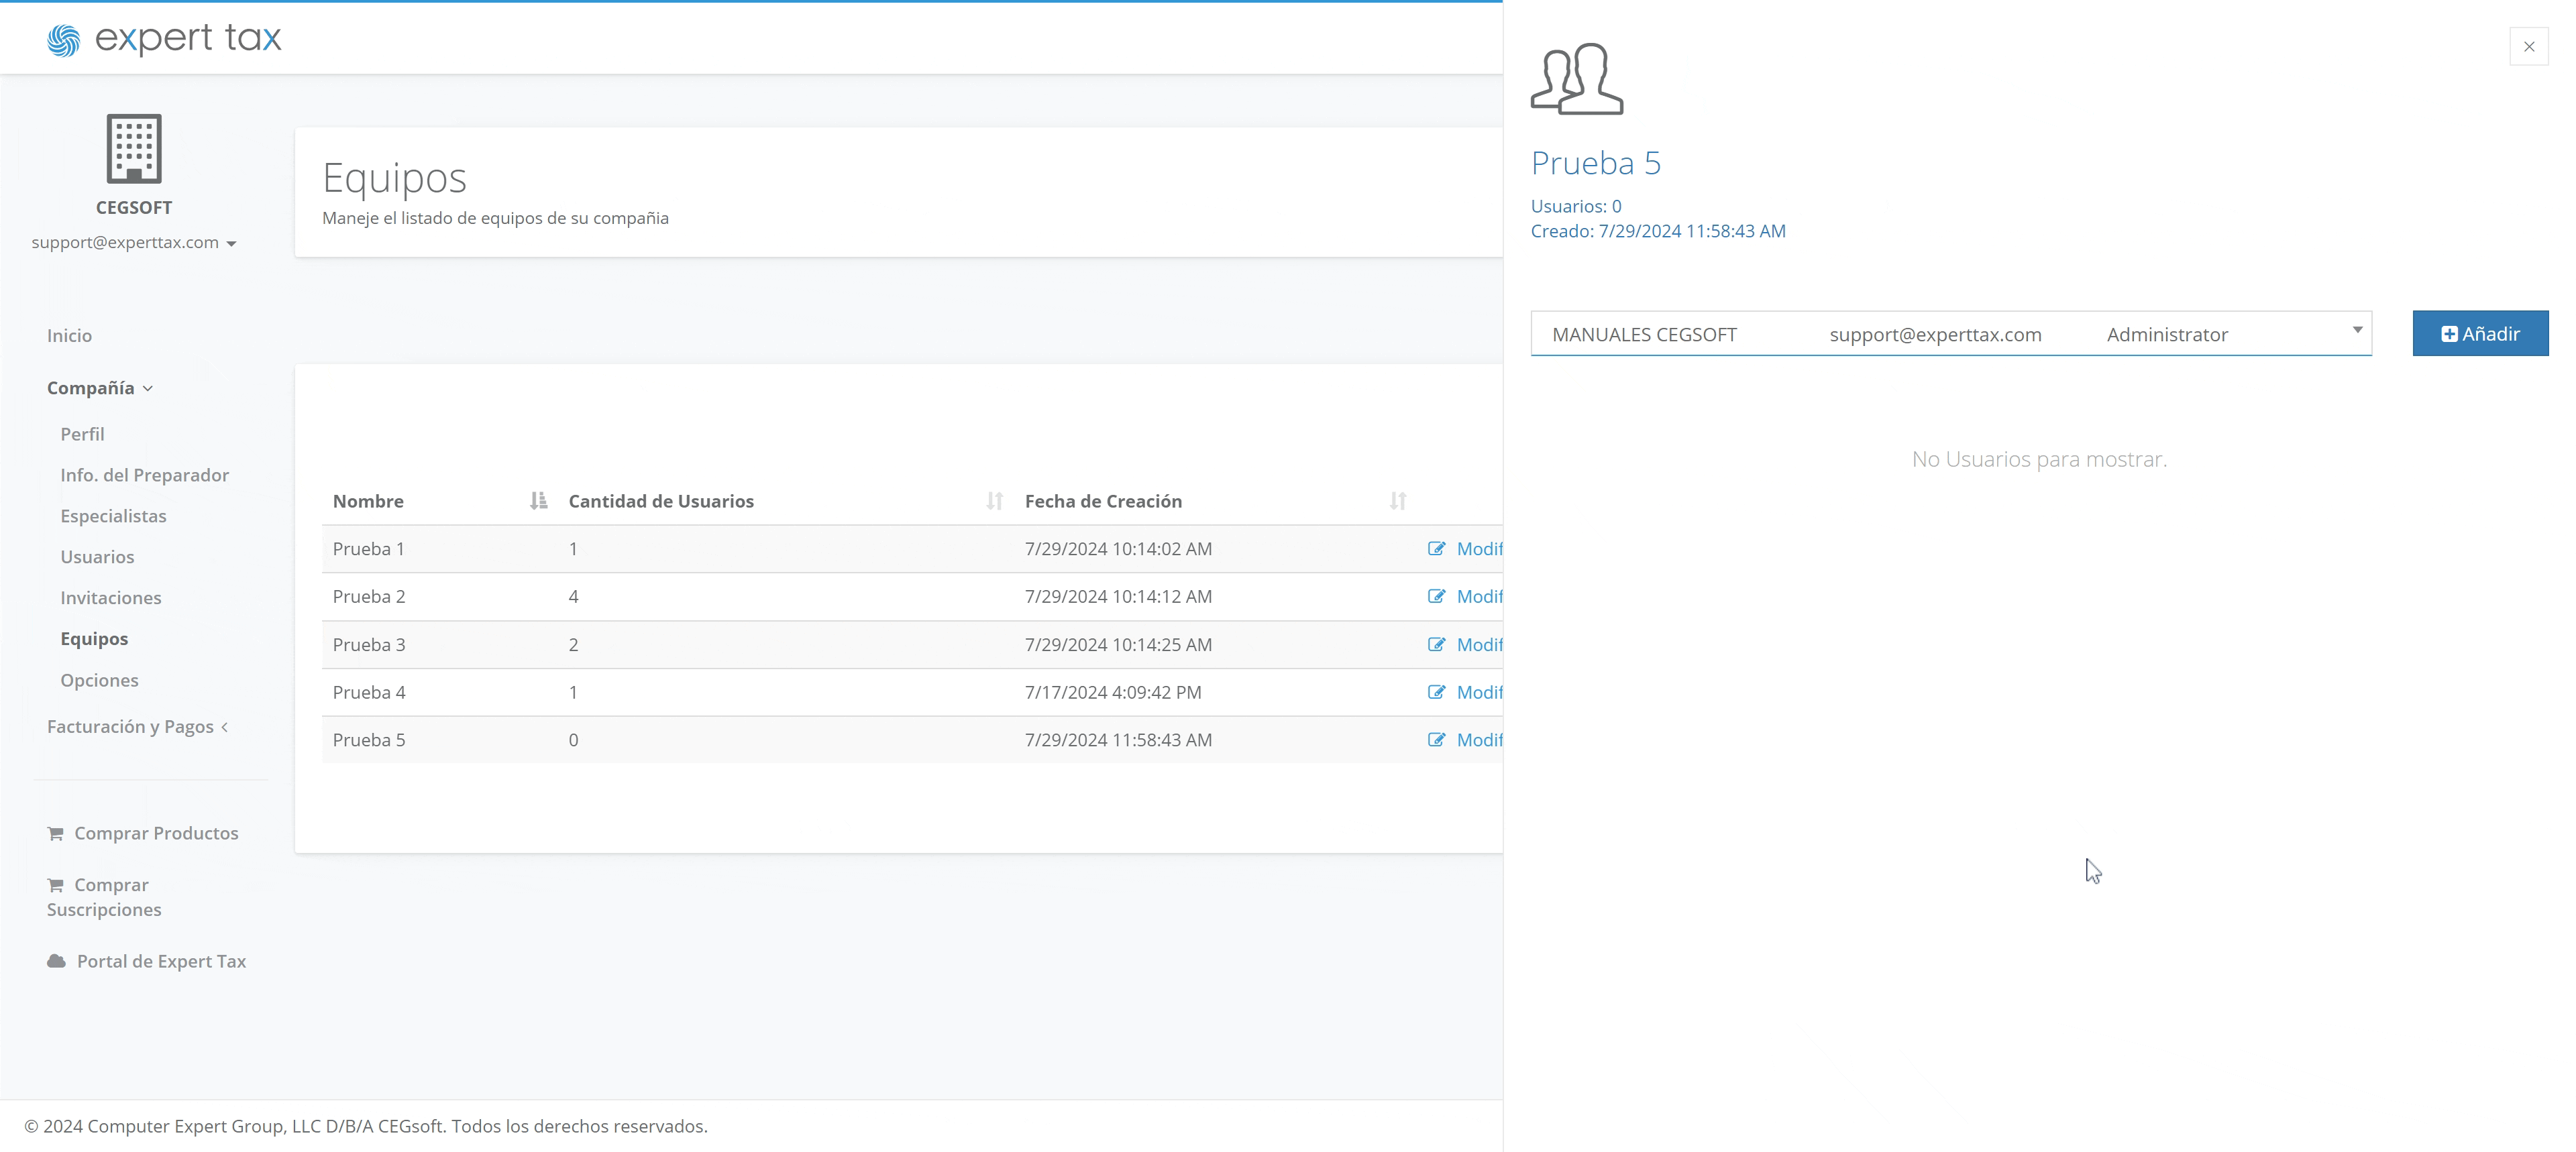Click the CEGSOFT building icon
Viewport: 2576px width, 1152px height.
coord(134,148)
